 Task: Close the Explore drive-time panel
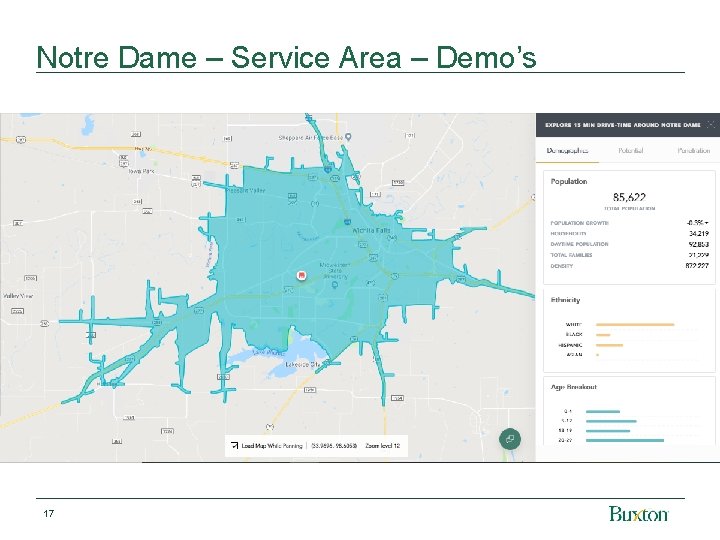pos(711,124)
